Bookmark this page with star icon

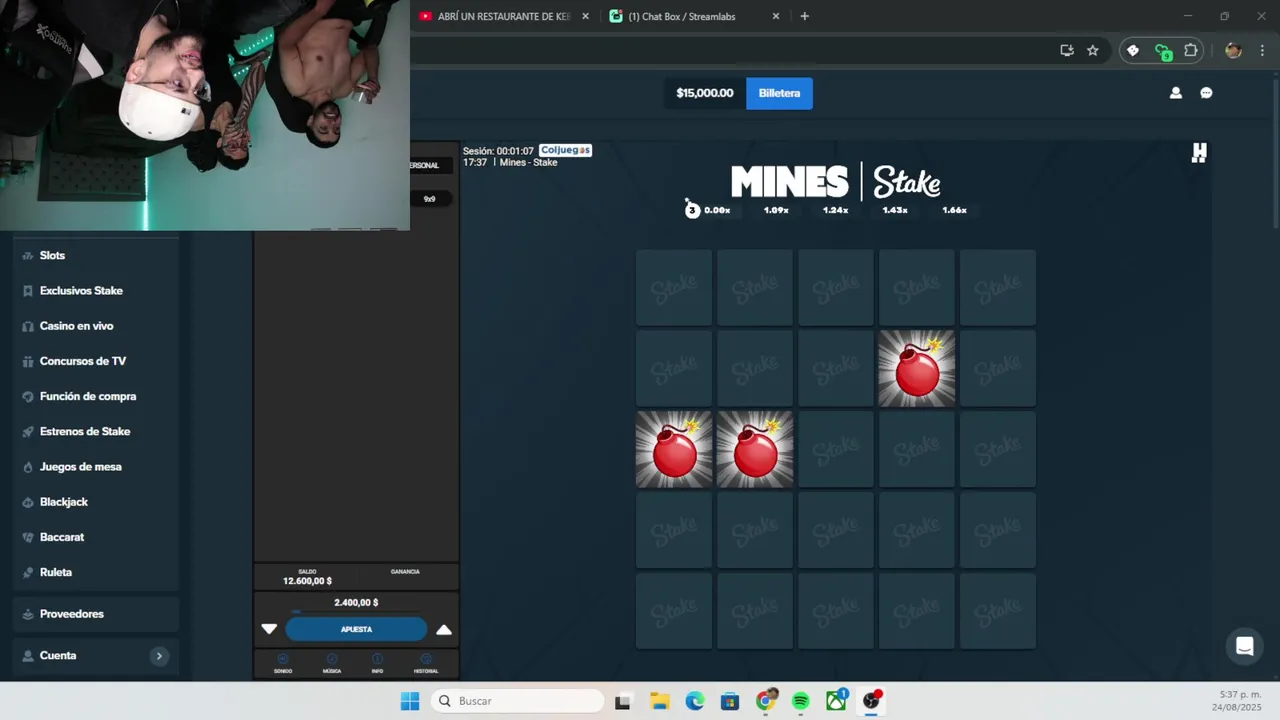(x=1093, y=50)
